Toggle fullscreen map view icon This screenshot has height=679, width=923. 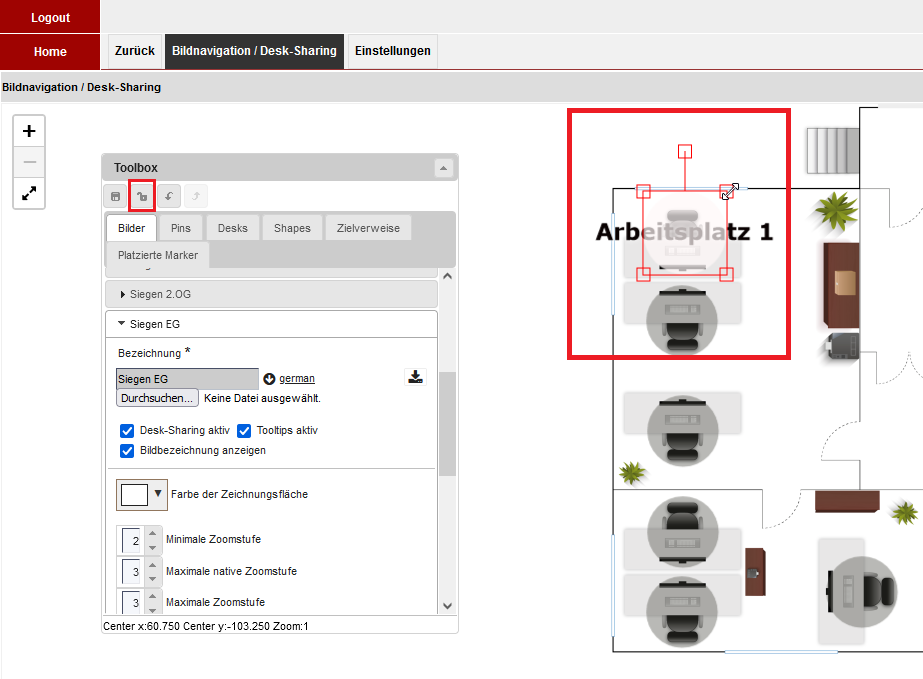29,193
